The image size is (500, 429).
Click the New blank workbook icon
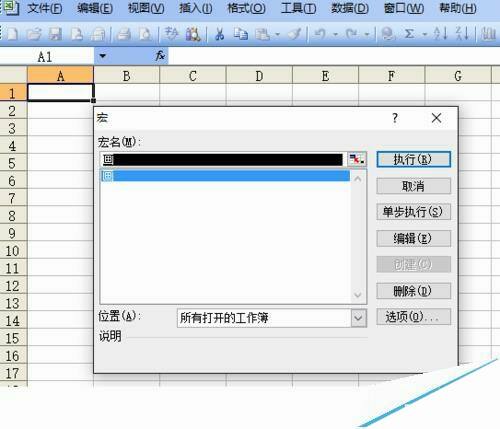13,34
